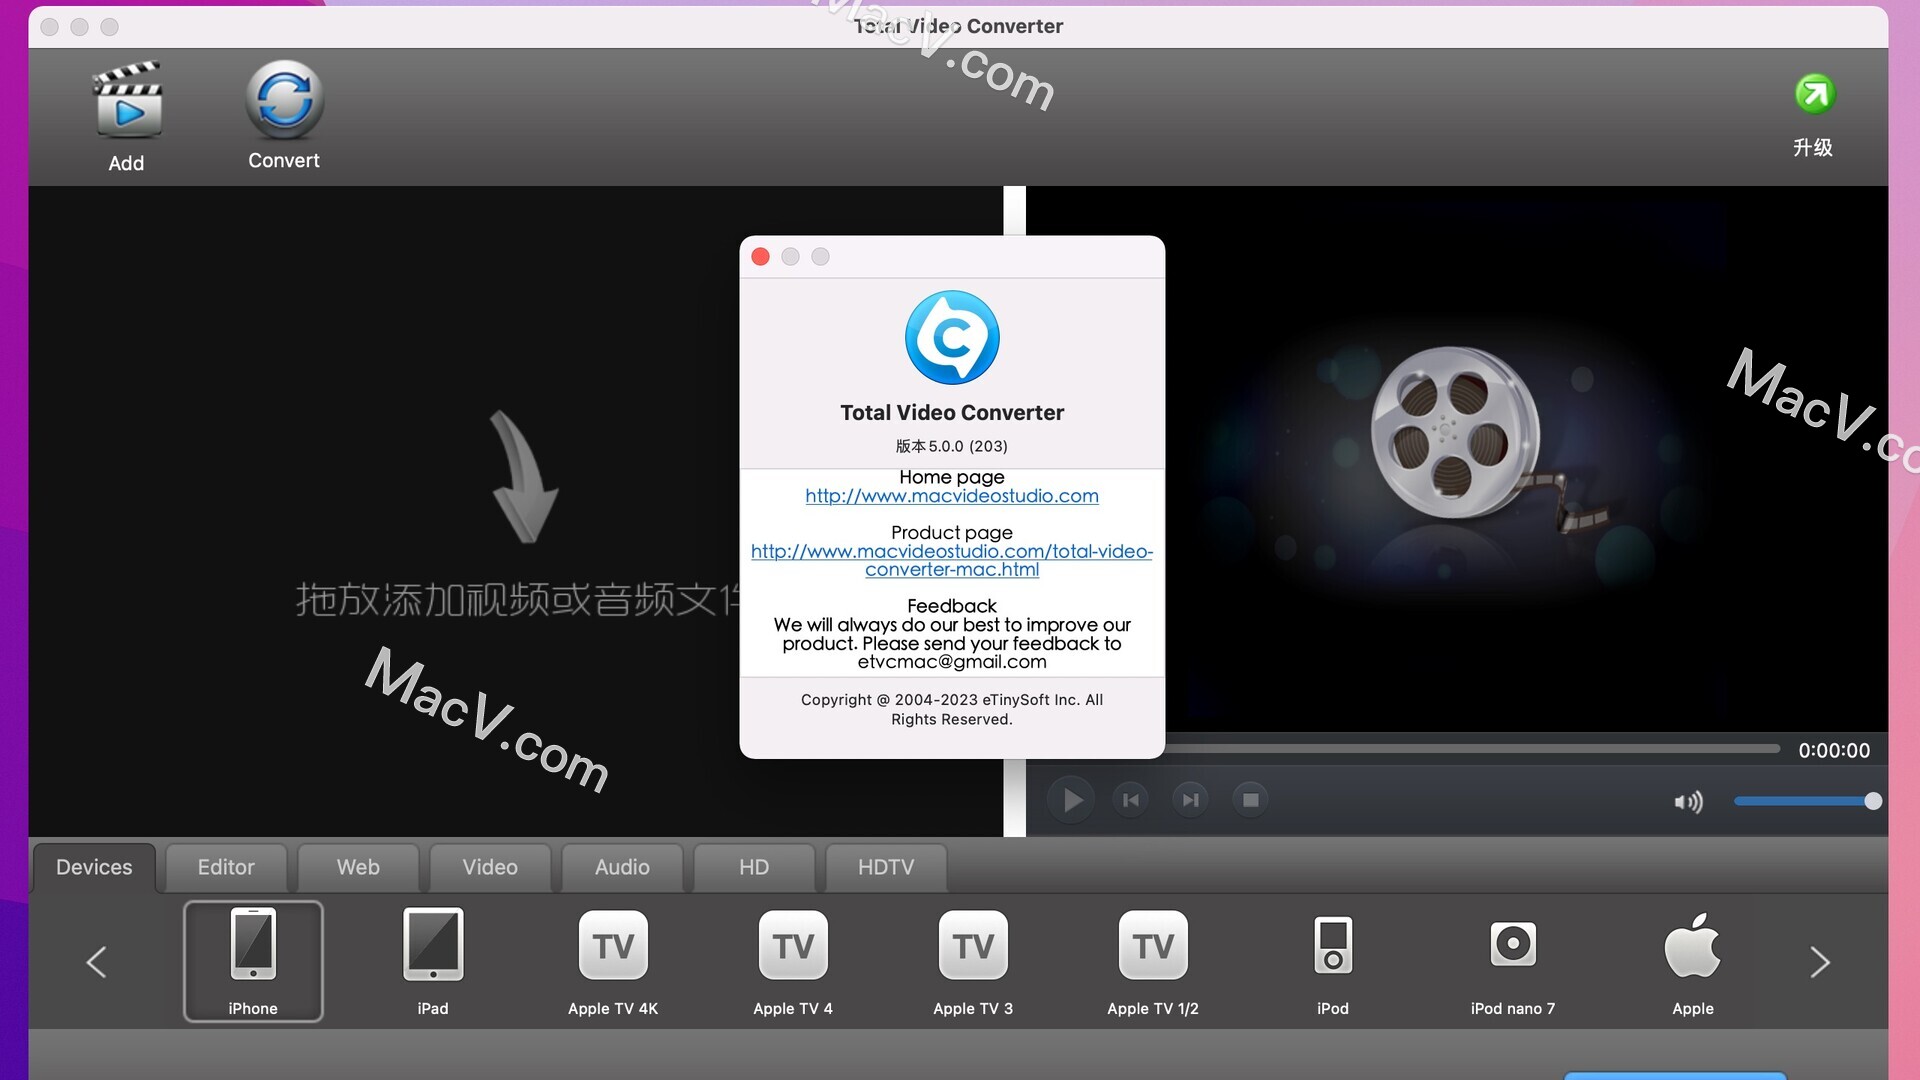Open the home page link

952,495
